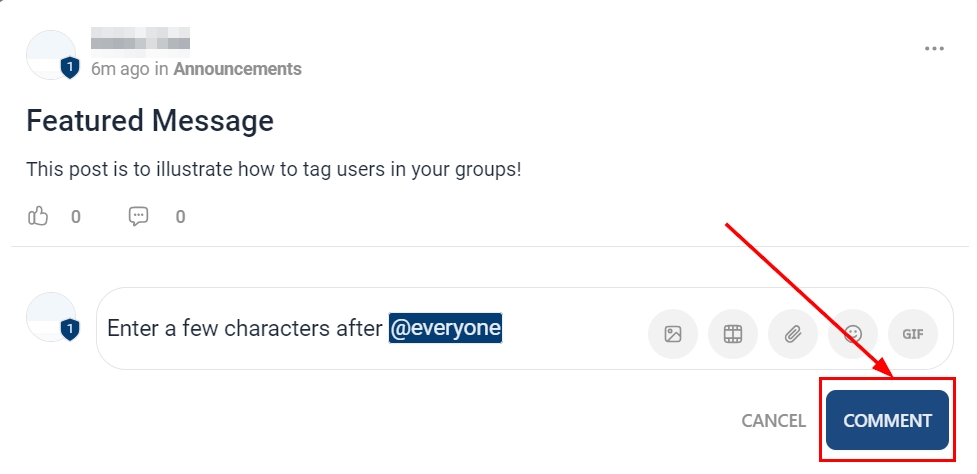Attach a file with the paperclip icon

793,333
